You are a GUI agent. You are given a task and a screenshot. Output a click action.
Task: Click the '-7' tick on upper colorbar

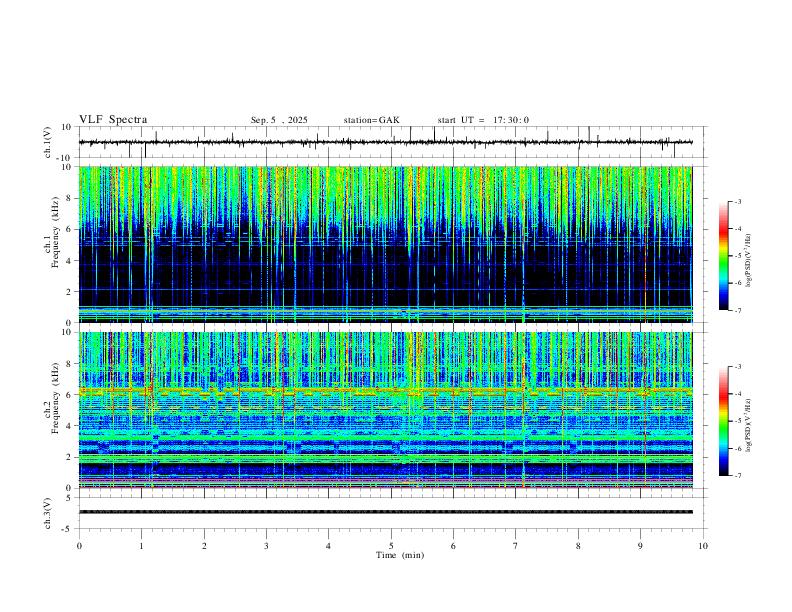[x=737, y=310]
